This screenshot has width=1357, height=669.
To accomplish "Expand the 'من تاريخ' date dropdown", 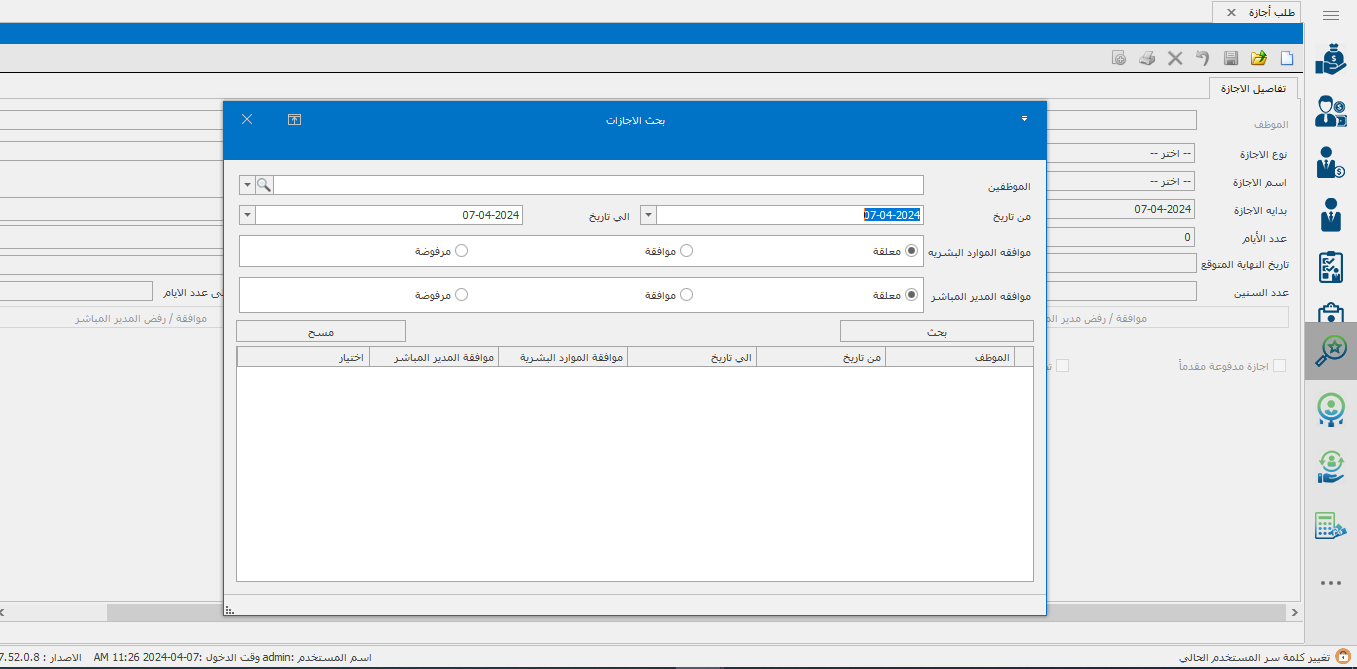I will [x=648, y=215].
